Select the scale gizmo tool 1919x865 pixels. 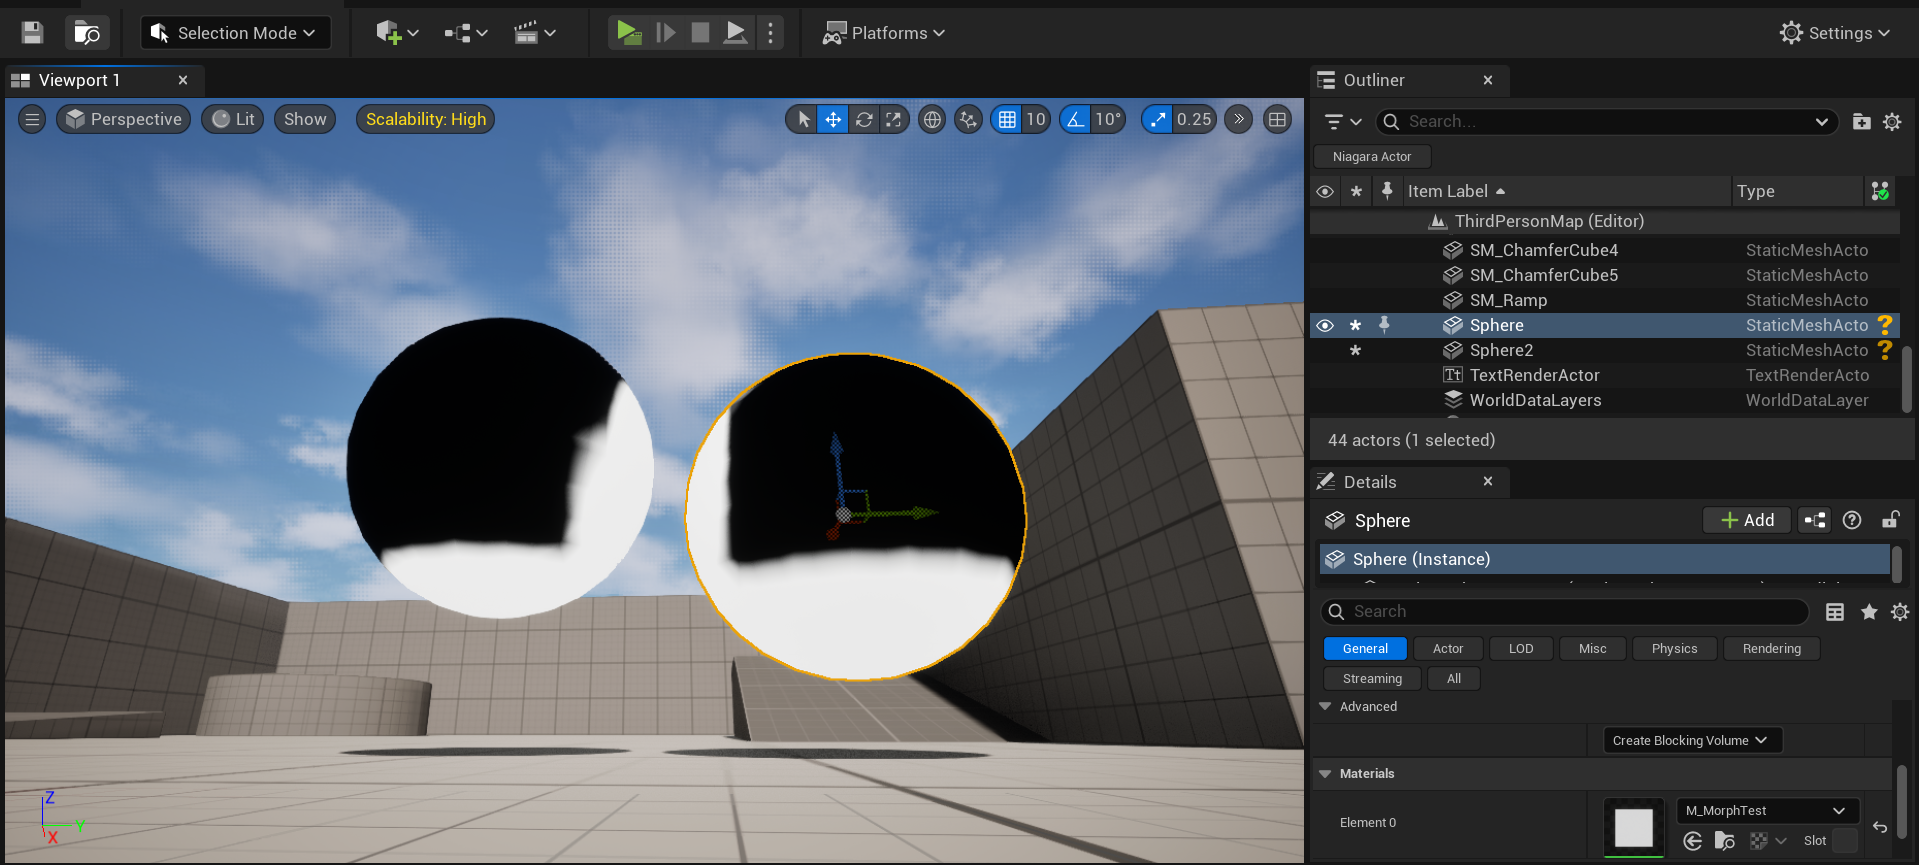pos(894,120)
